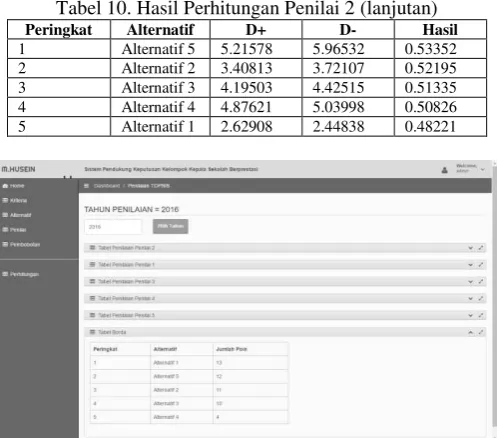Expand Tabel Penilaian Penilai 2 with chevron
The image size is (497, 438).
[x=470, y=248]
